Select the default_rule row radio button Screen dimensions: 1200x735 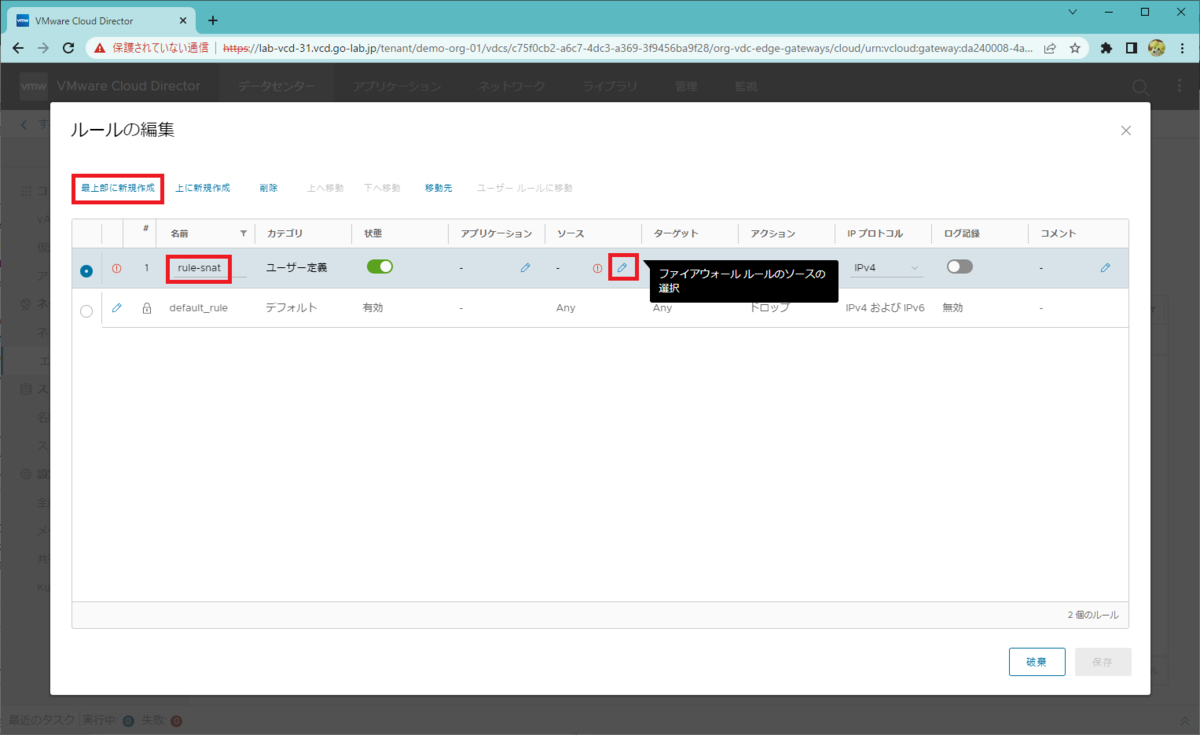[x=86, y=311]
